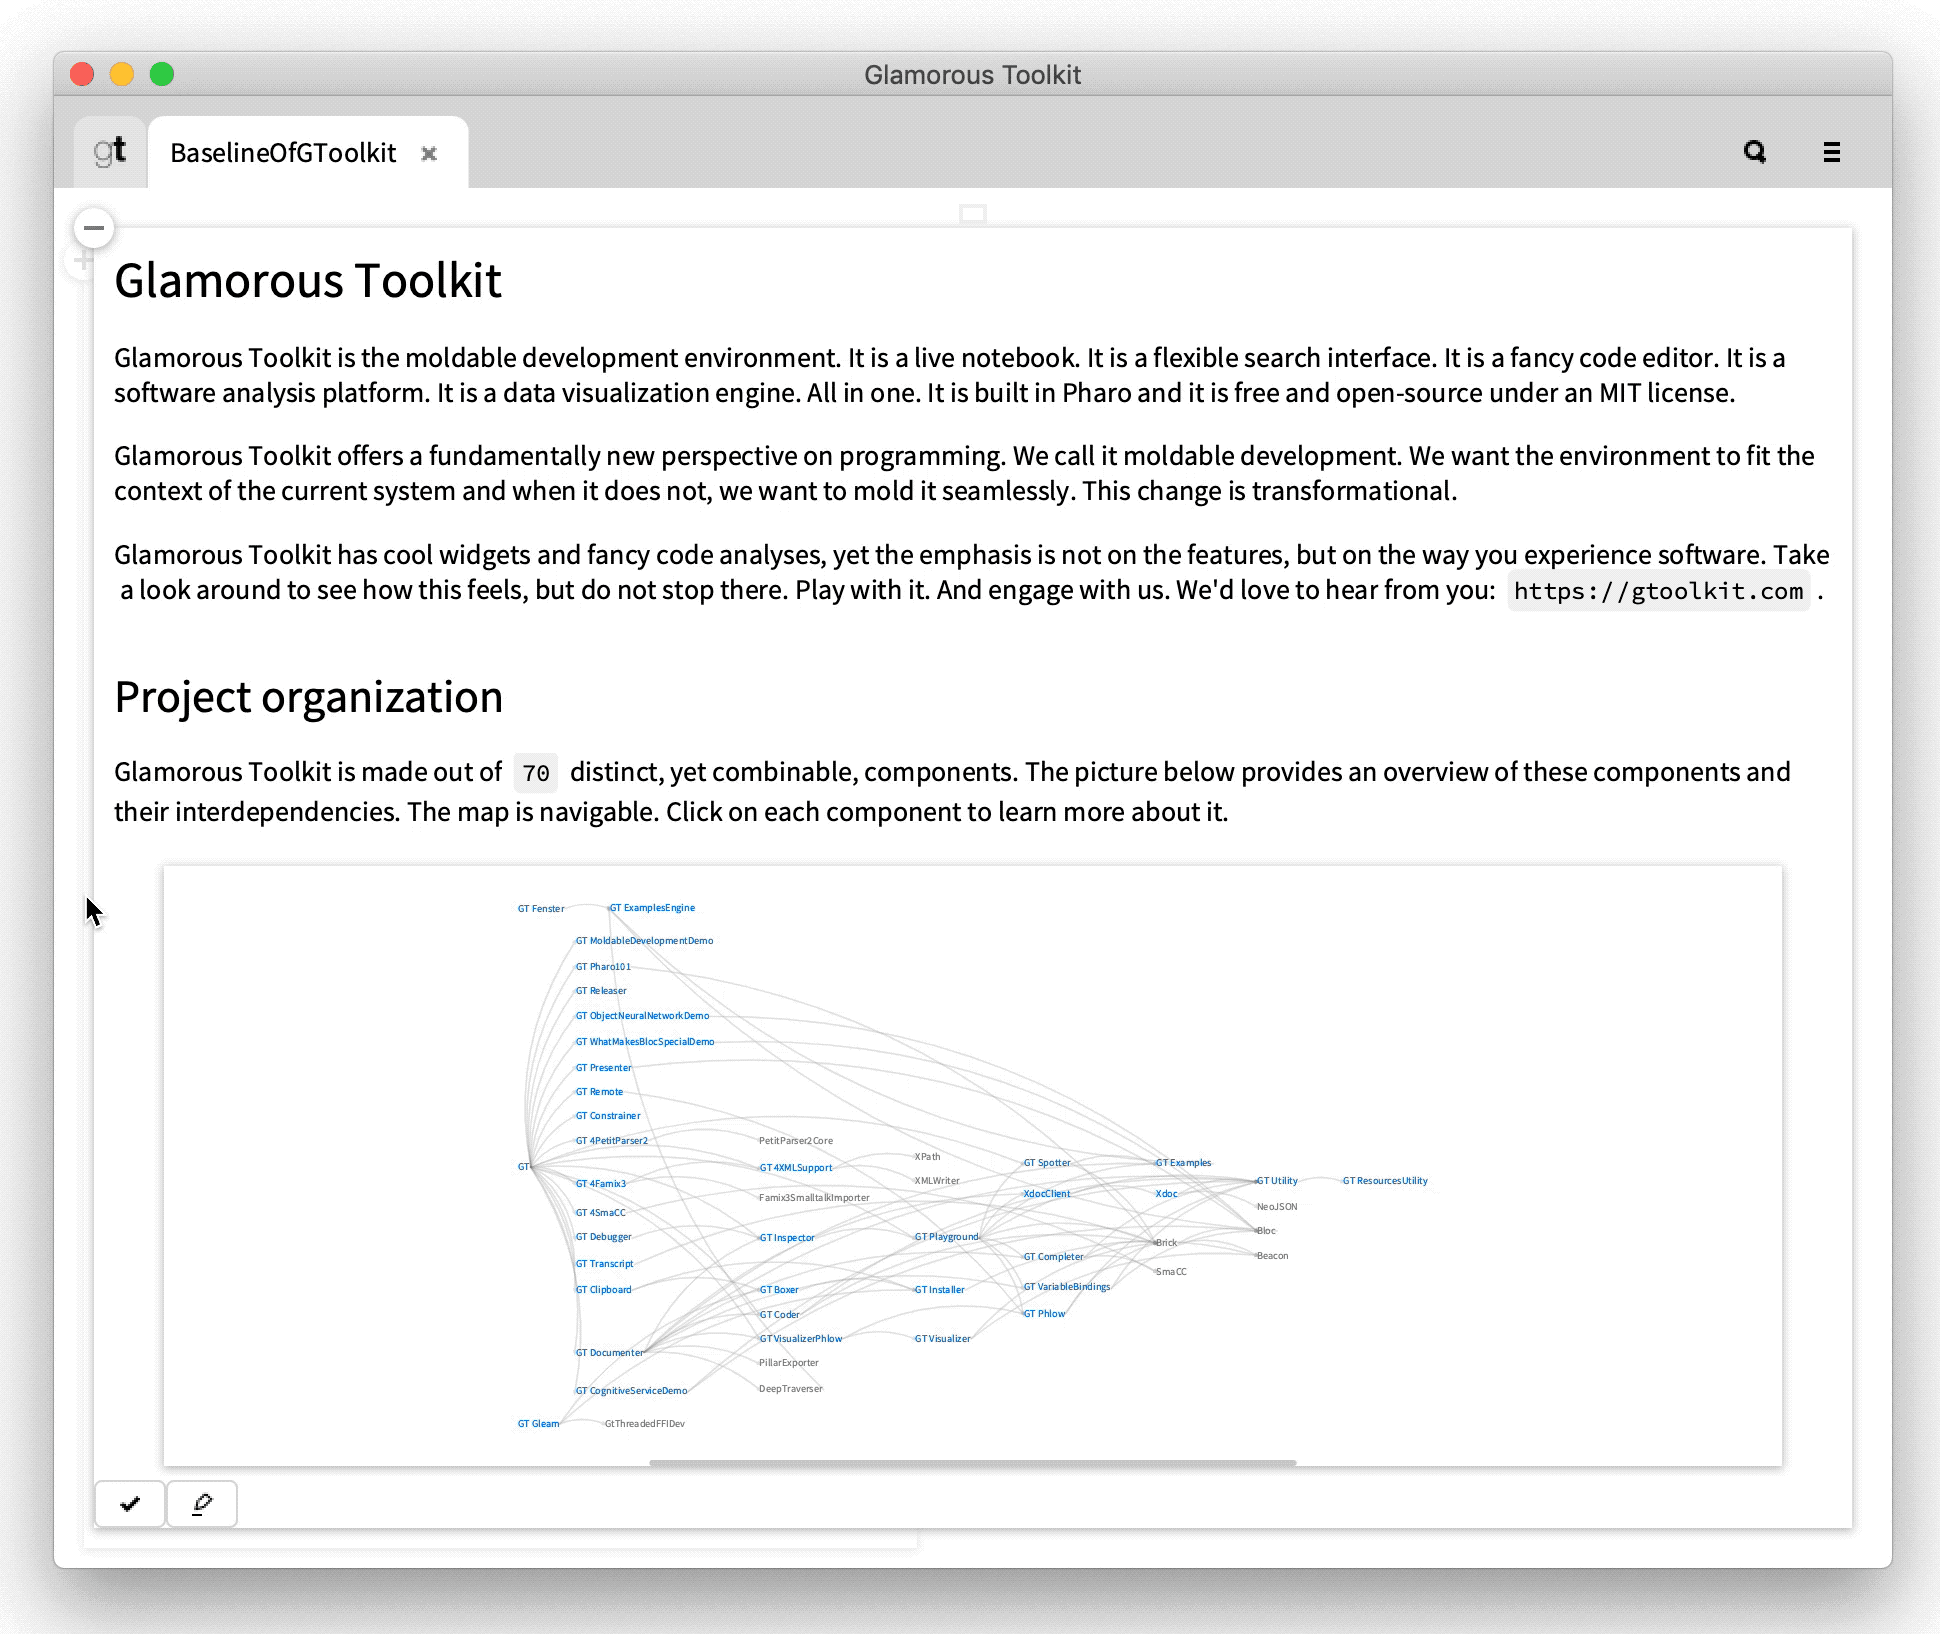1940x1634 pixels.
Task: Select the GT Examples node
Action: [1183, 1163]
